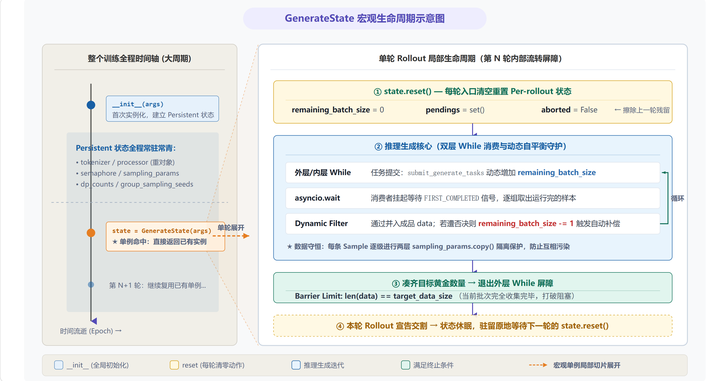The image size is (720, 381).
Task: Click the blue remaining_batch_size text in the While row
Action: (x=557, y=173)
